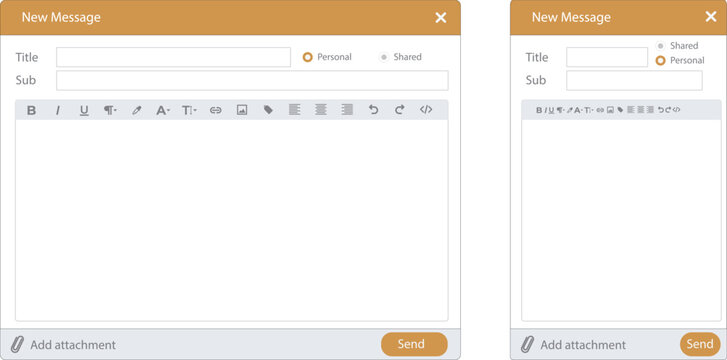Focus the Title field in the narrow window
This screenshot has width=727, height=360.
tap(607, 57)
